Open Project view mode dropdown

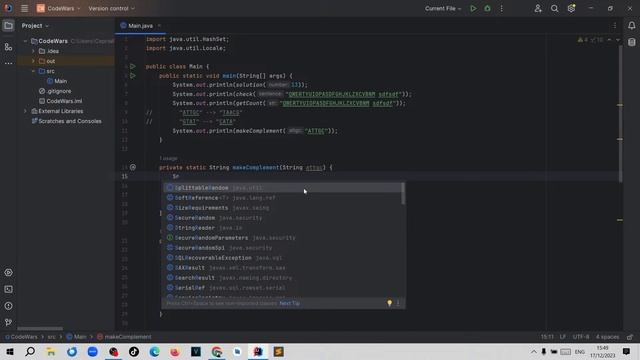click(35, 26)
